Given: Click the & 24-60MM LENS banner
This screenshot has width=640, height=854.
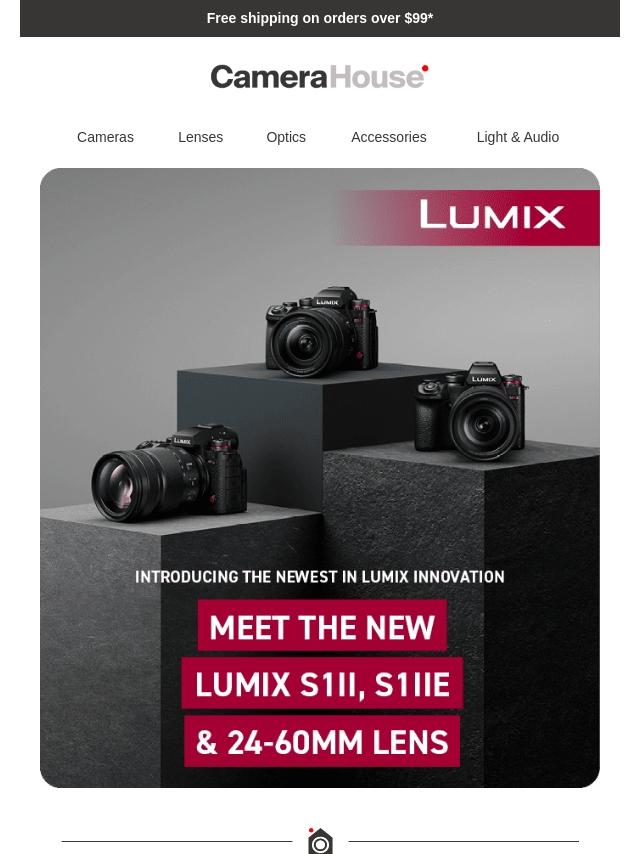Looking at the screenshot, I should tap(322, 741).
